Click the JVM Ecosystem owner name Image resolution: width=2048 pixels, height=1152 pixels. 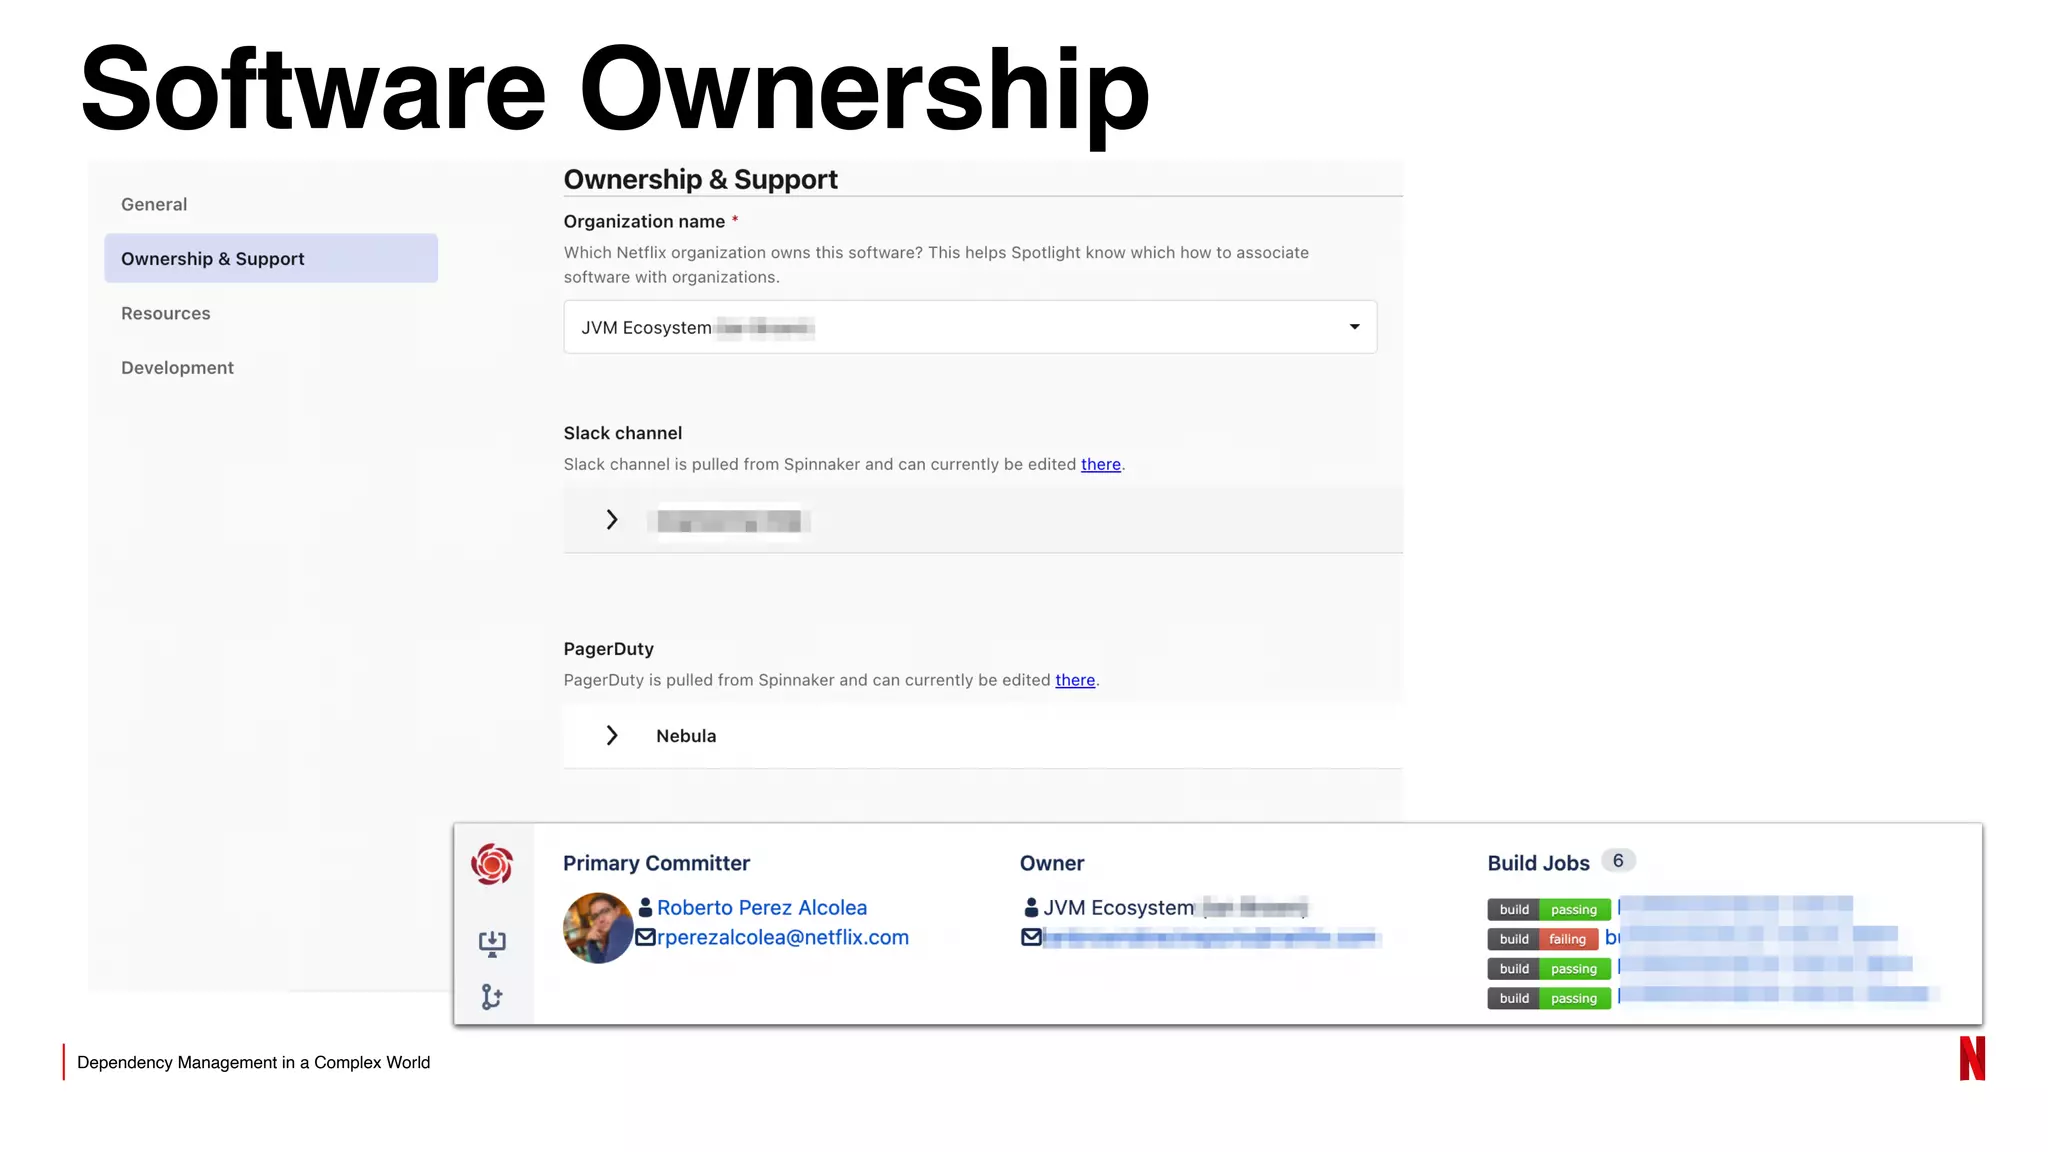(x=1119, y=908)
